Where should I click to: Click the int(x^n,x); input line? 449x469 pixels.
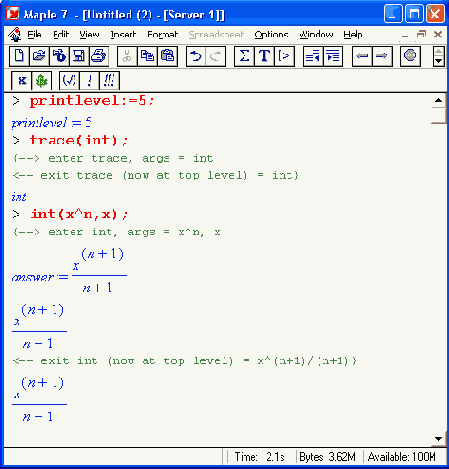click(x=79, y=214)
